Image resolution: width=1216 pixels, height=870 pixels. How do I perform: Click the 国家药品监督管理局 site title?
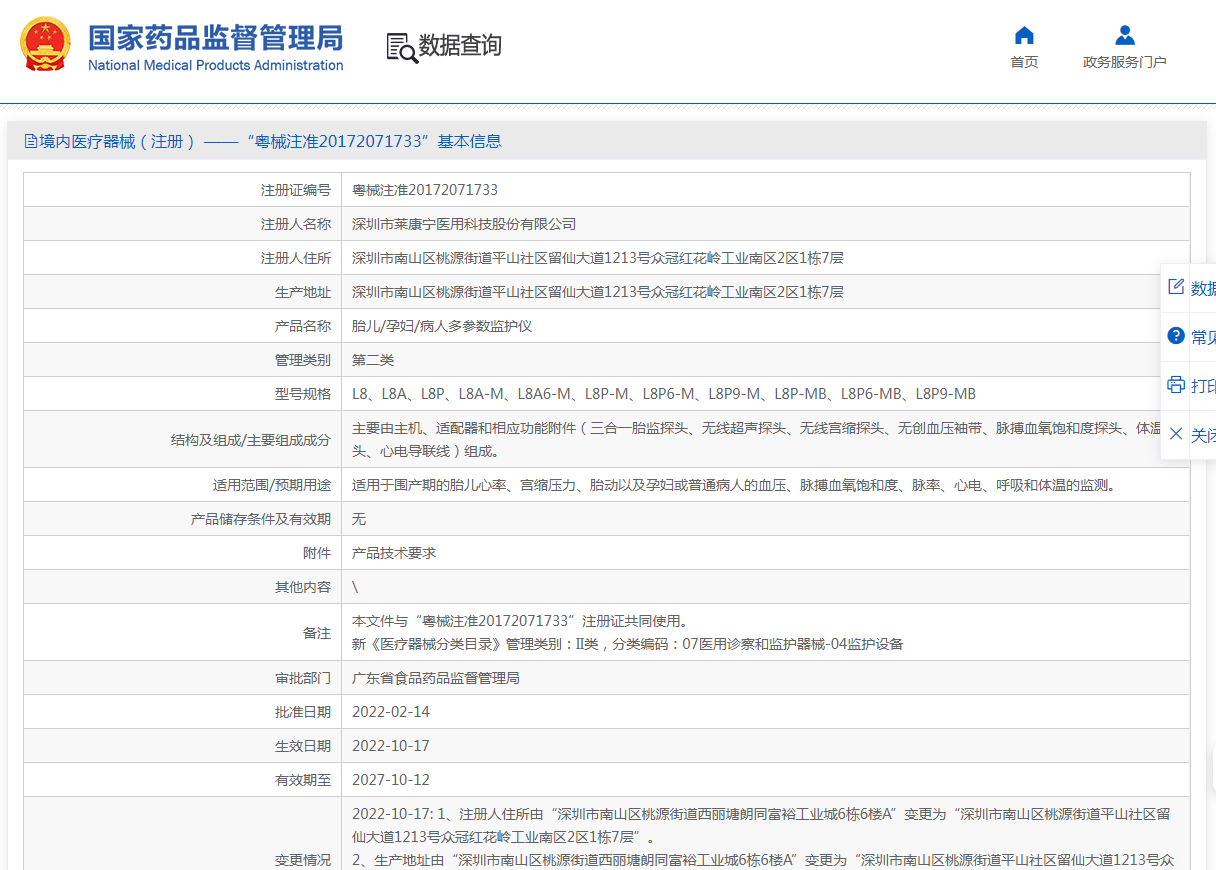(216, 38)
